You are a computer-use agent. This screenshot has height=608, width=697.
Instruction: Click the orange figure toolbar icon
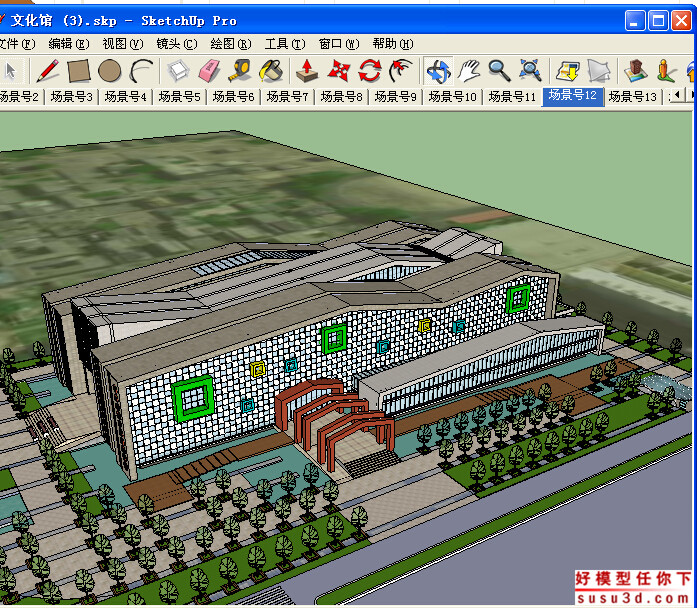point(665,71)
